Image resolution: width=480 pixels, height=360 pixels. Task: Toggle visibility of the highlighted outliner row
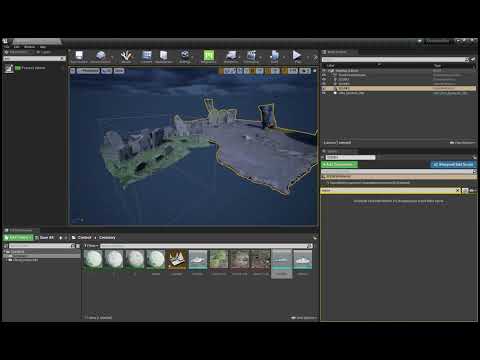324,88
